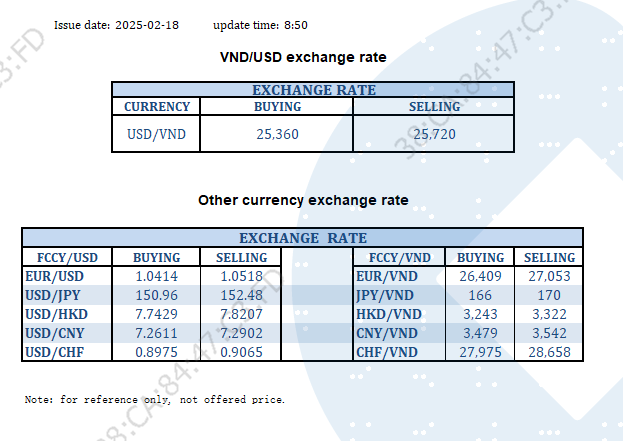Click the Other currency exchange rate heading
Screen dimensions: 623x441
pyautogui.click(x=303, y=200)
